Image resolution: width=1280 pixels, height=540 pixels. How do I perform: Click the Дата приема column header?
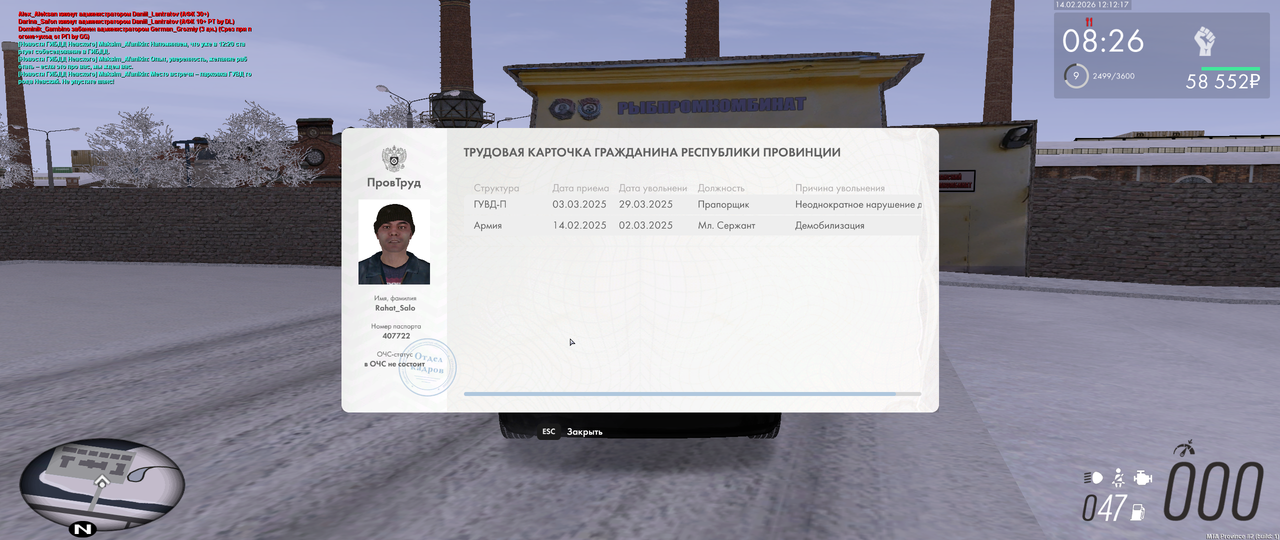[580, 188]
